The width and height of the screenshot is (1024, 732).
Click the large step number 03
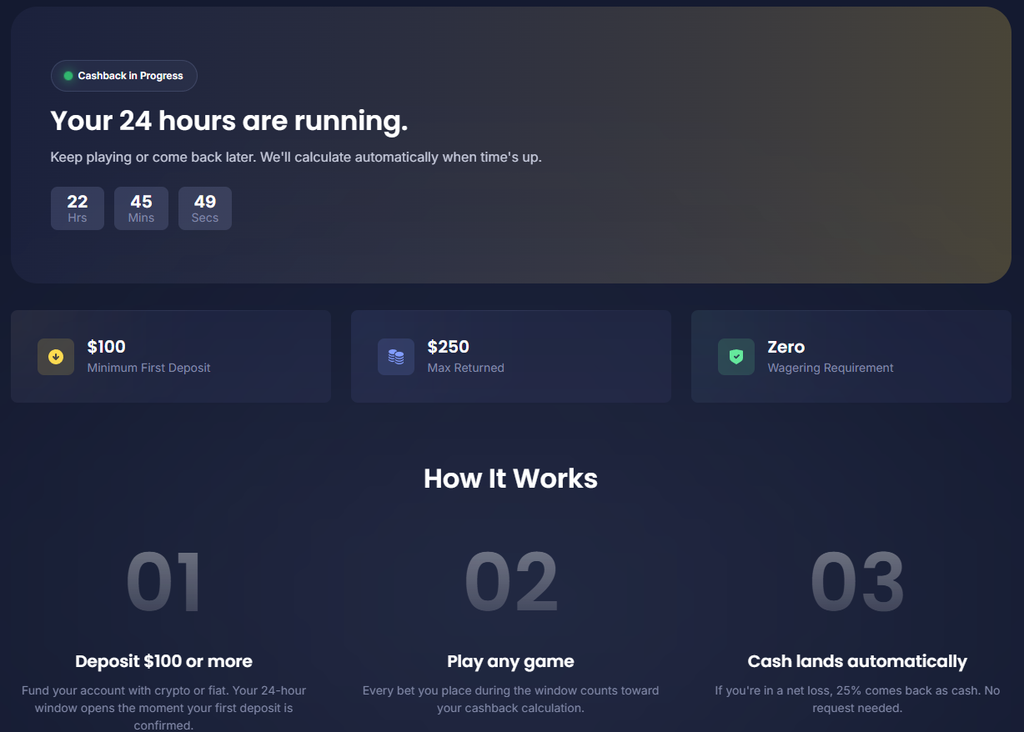pos(857,582)
